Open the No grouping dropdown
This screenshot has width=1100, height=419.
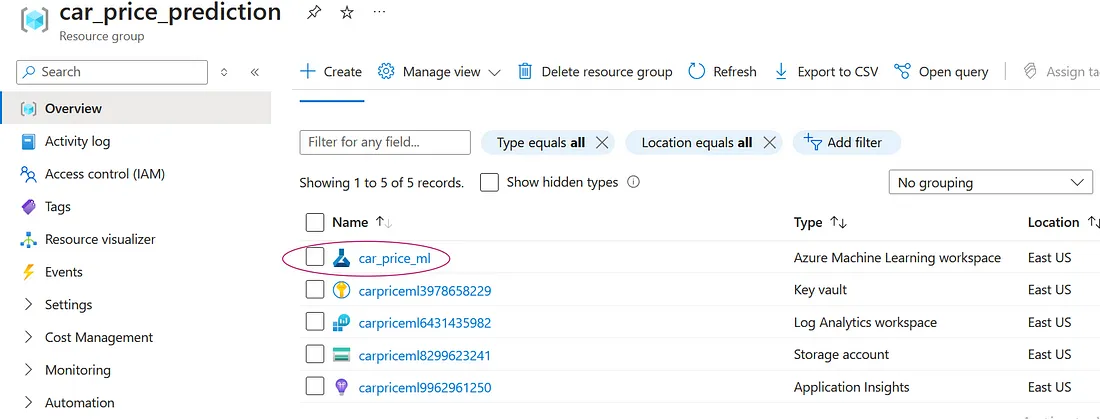(x=991, y=182)
